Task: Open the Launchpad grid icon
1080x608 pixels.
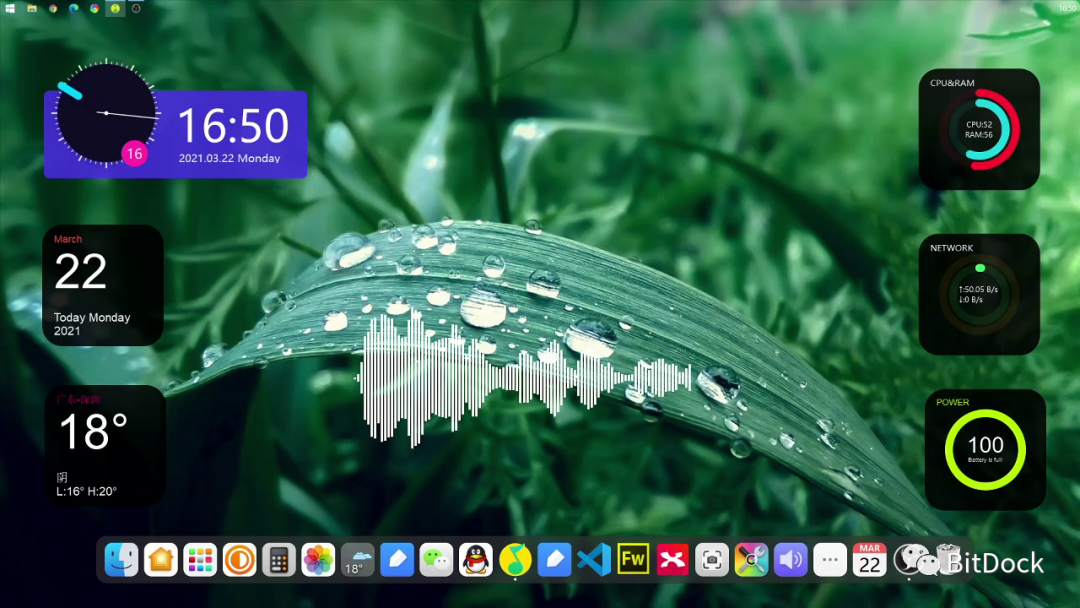Action: 200,560
